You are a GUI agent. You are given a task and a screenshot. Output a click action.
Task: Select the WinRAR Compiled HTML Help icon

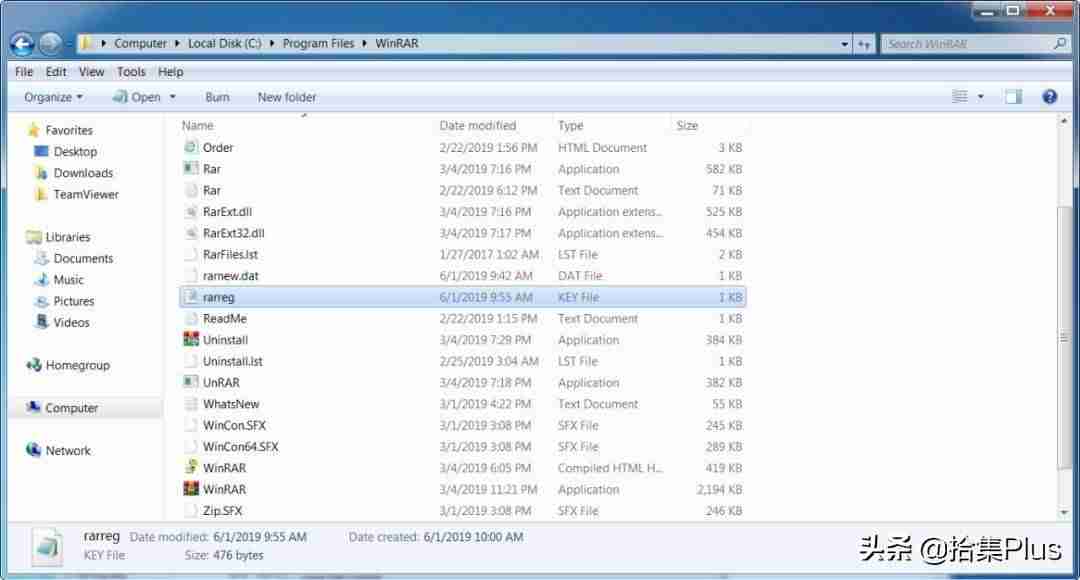coord(191,467)
